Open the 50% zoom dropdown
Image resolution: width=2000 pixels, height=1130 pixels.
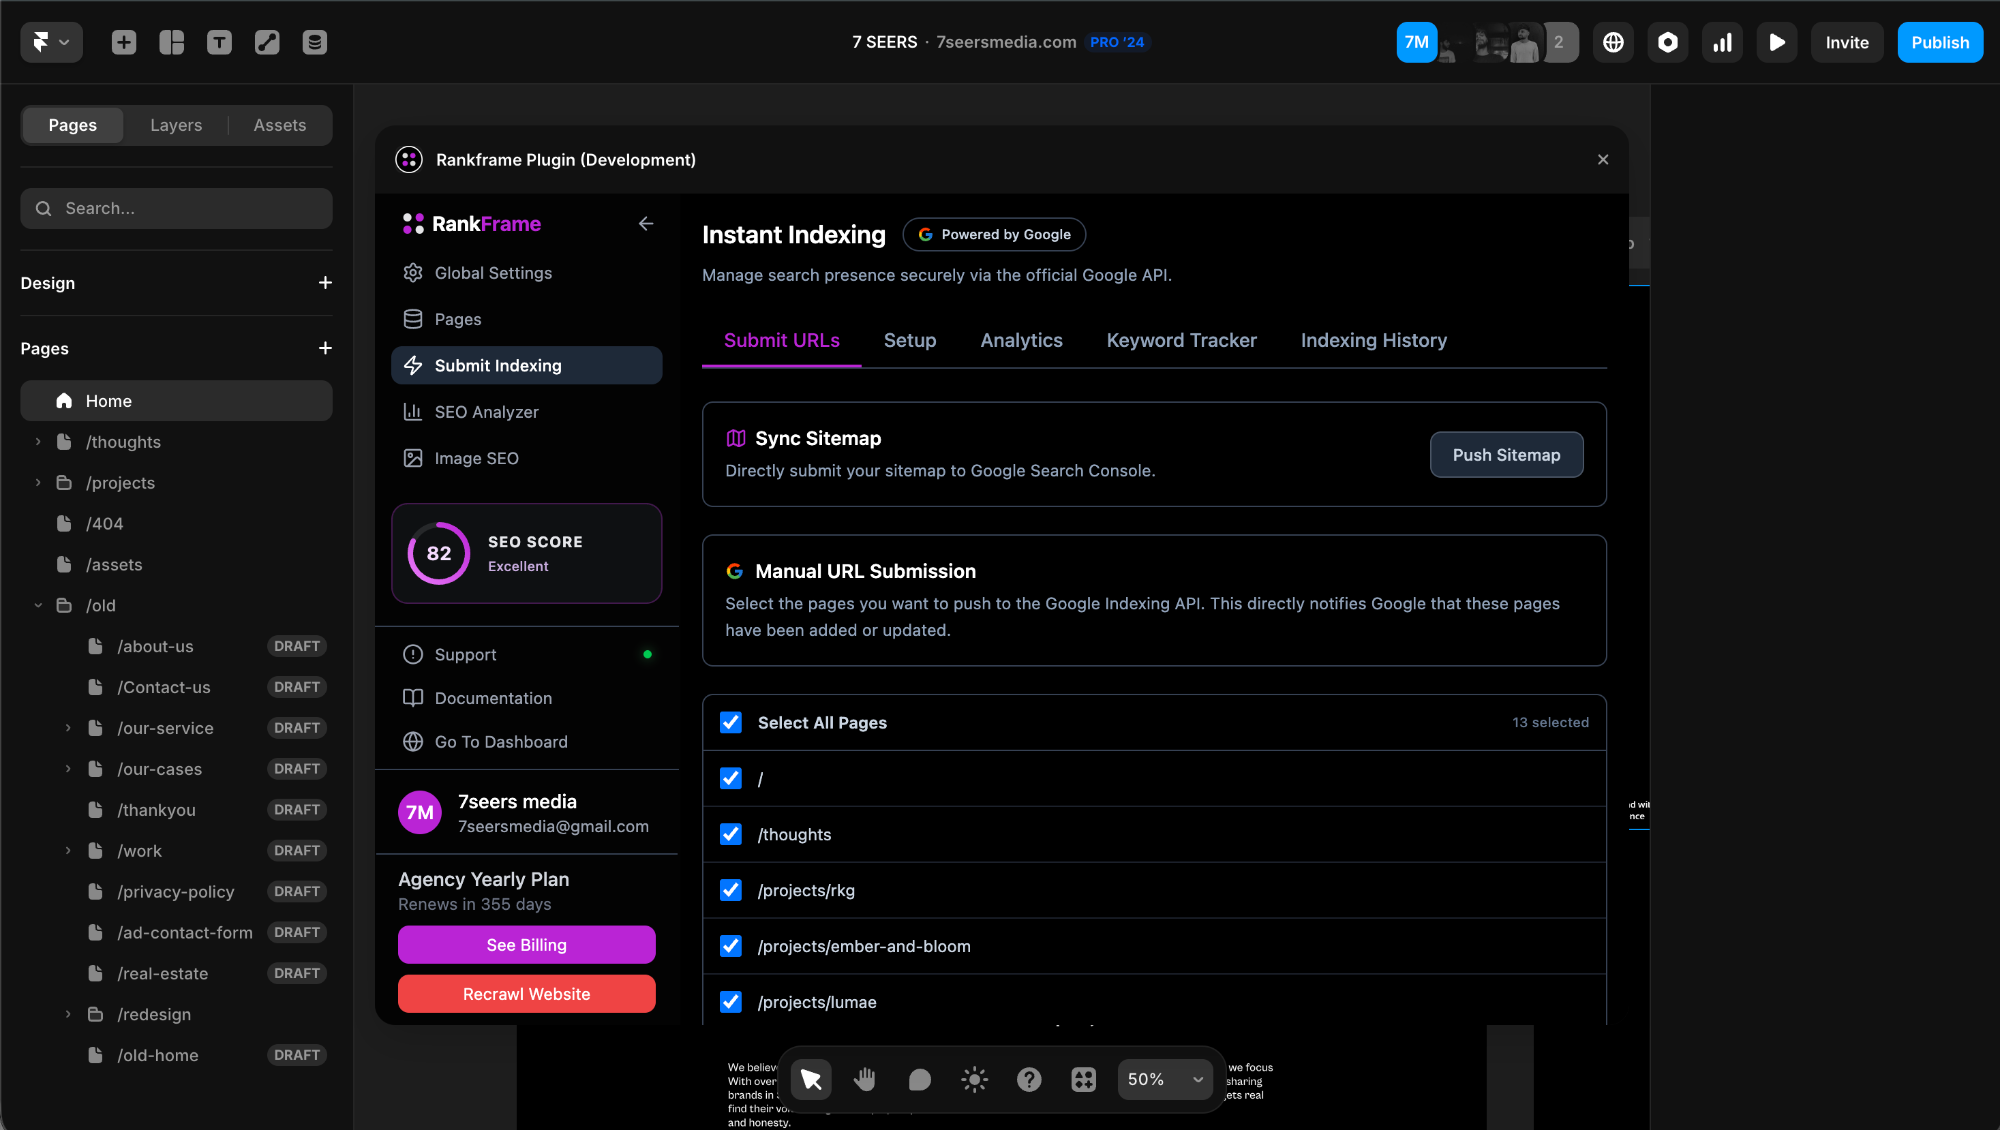pos(1165,1079)
